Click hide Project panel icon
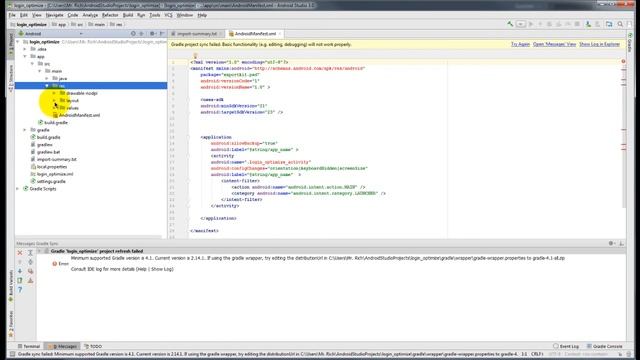The image size is (640, 360). 162,33
